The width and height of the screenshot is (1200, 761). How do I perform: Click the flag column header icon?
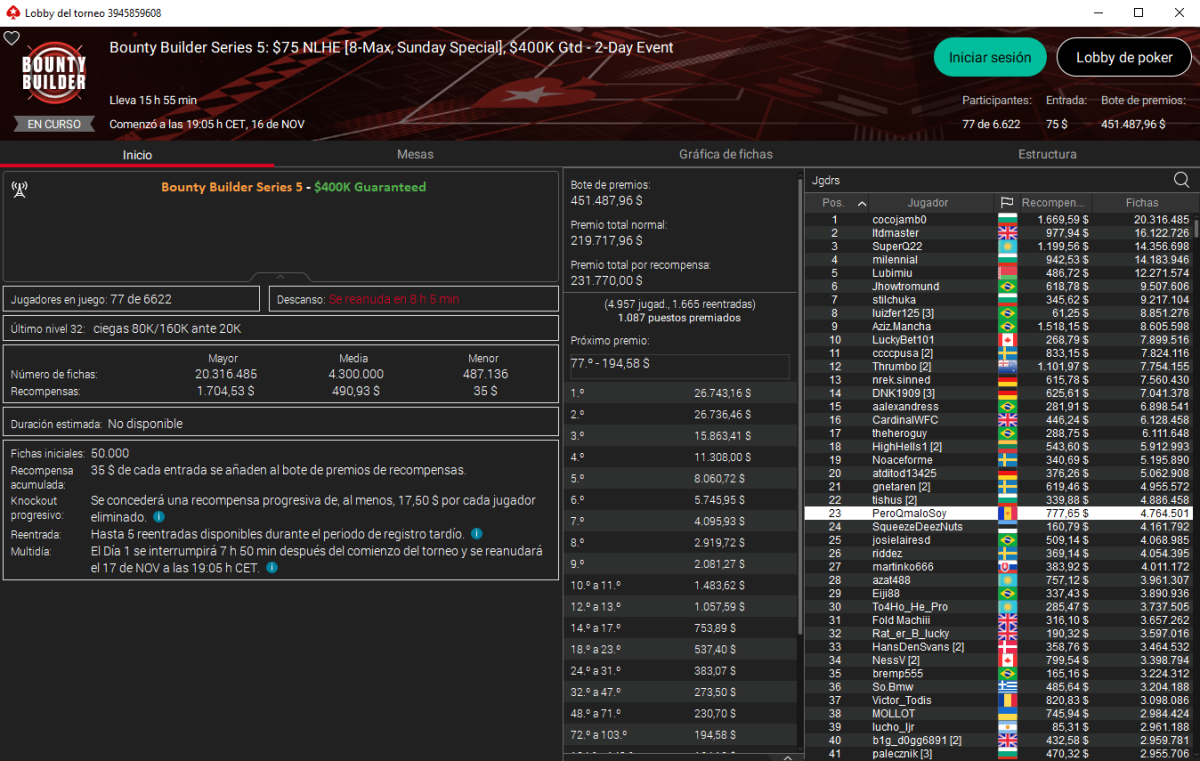point(1006,203)
